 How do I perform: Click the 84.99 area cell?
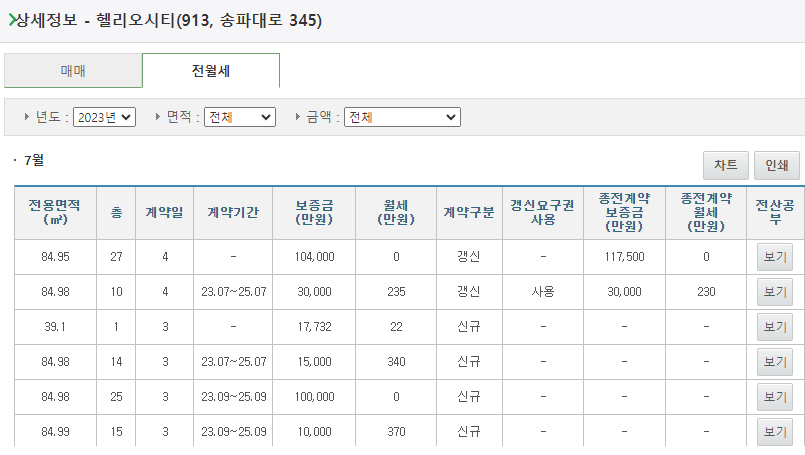[x=55, y=431]
